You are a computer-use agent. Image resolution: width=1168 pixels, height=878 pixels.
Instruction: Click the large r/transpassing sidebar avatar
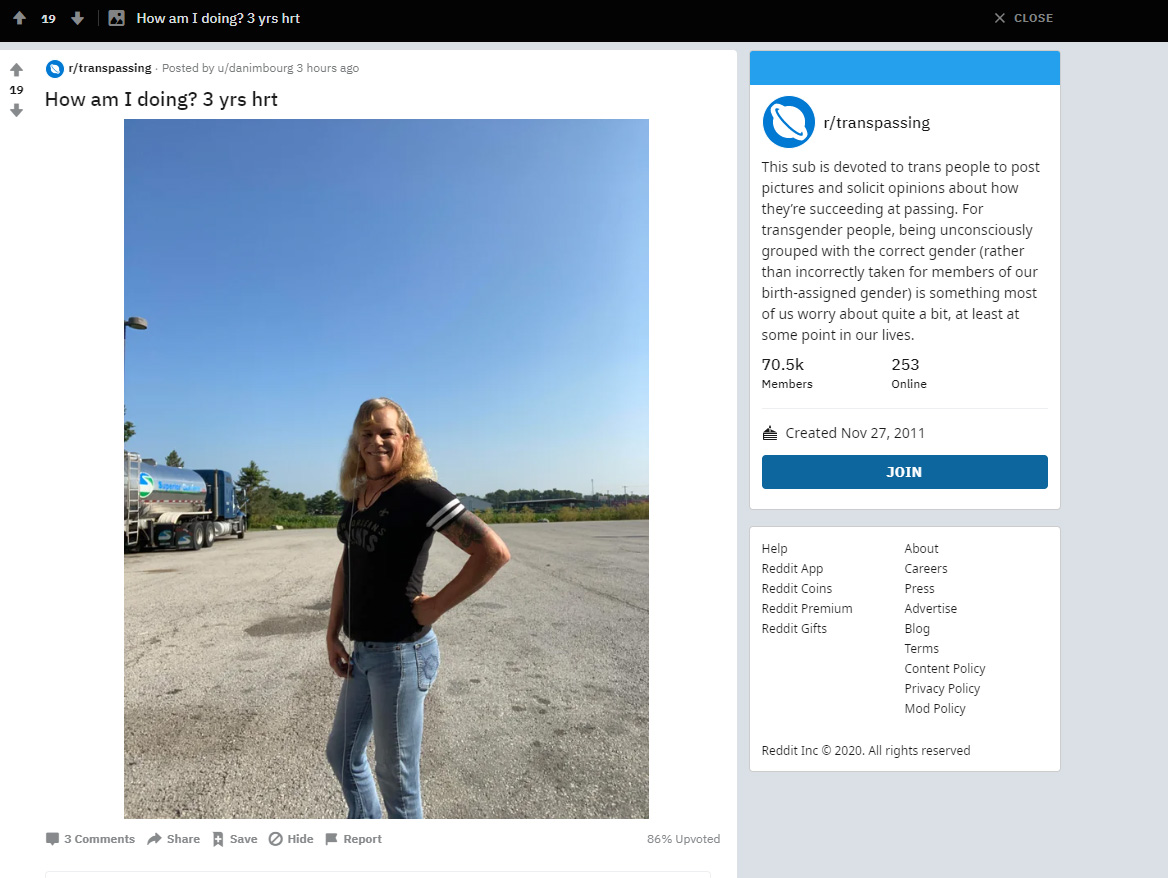[x=788, y=122]
